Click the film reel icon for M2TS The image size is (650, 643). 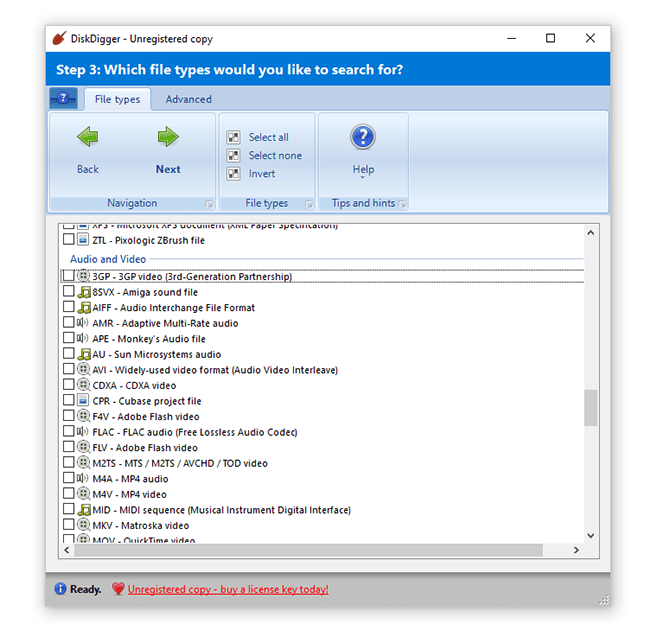tap(84, 463)
